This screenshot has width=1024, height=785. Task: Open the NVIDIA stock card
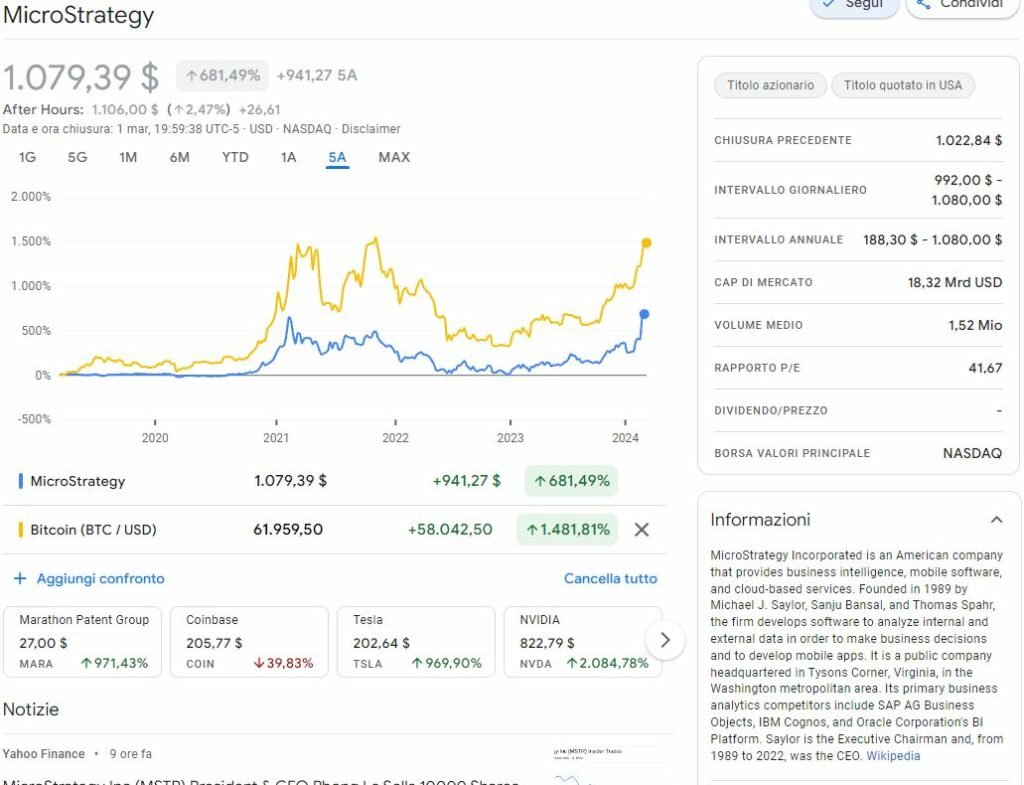point(583,641)
